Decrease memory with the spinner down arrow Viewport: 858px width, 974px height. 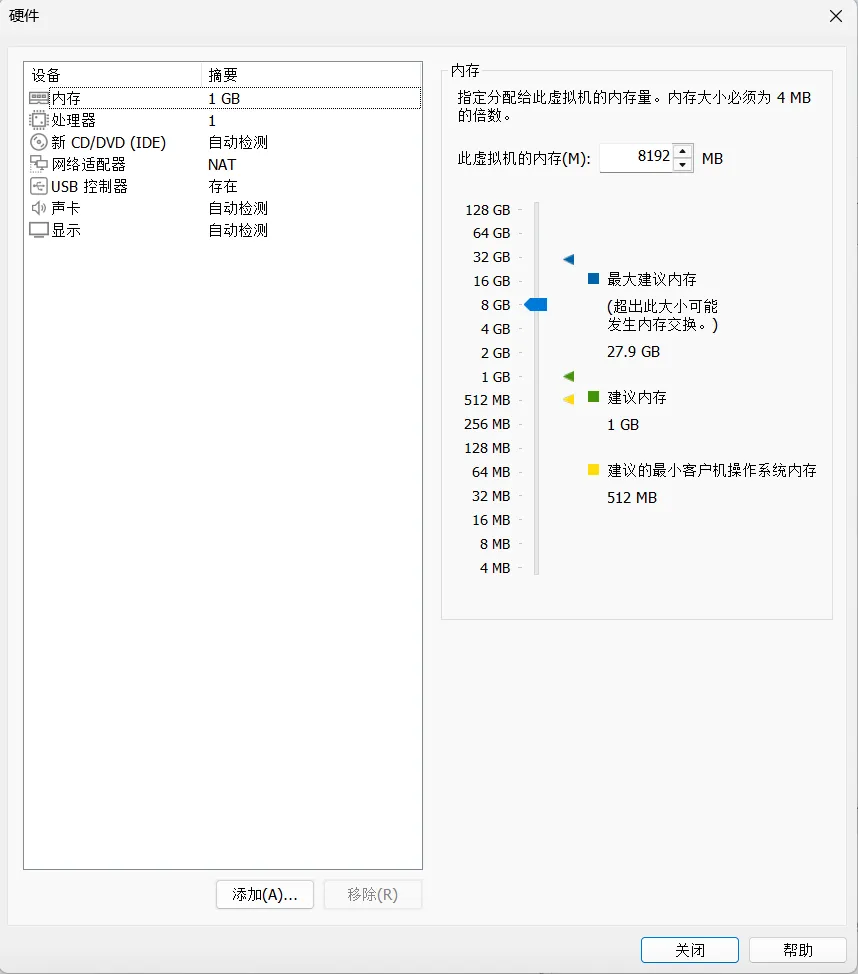coord(683,165)
